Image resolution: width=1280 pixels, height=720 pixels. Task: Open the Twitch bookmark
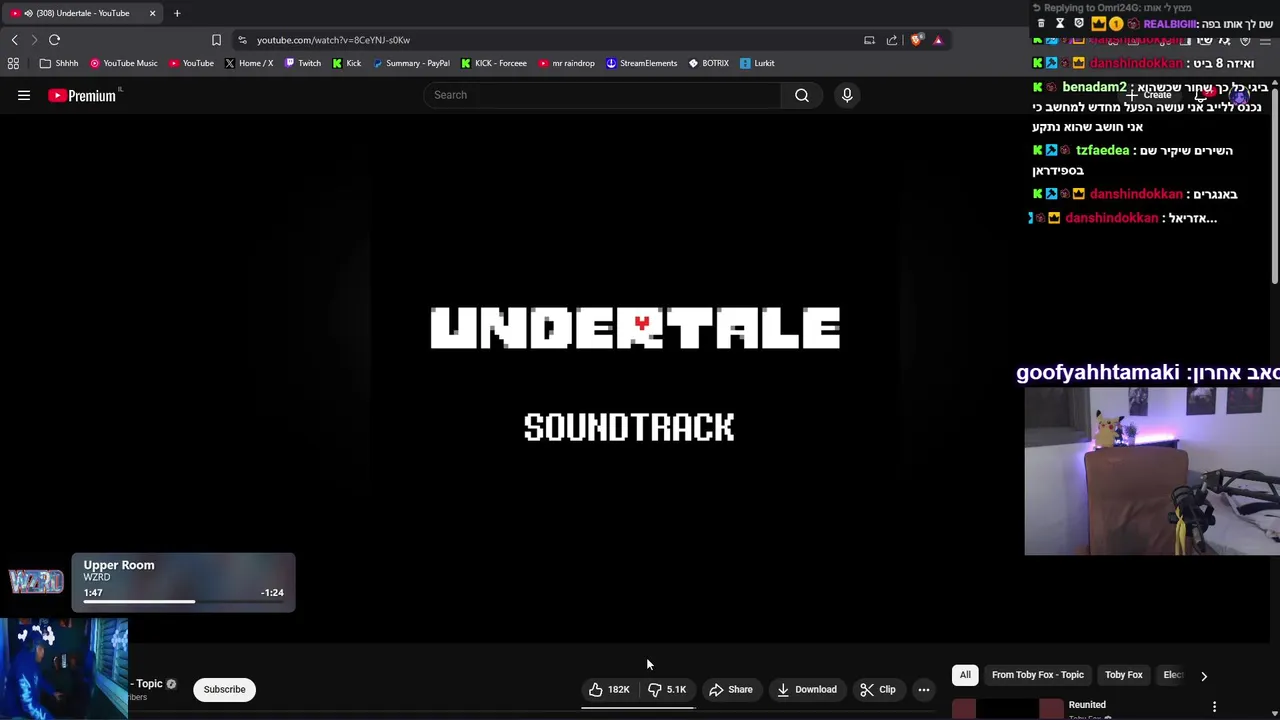[x=303, y=63]
